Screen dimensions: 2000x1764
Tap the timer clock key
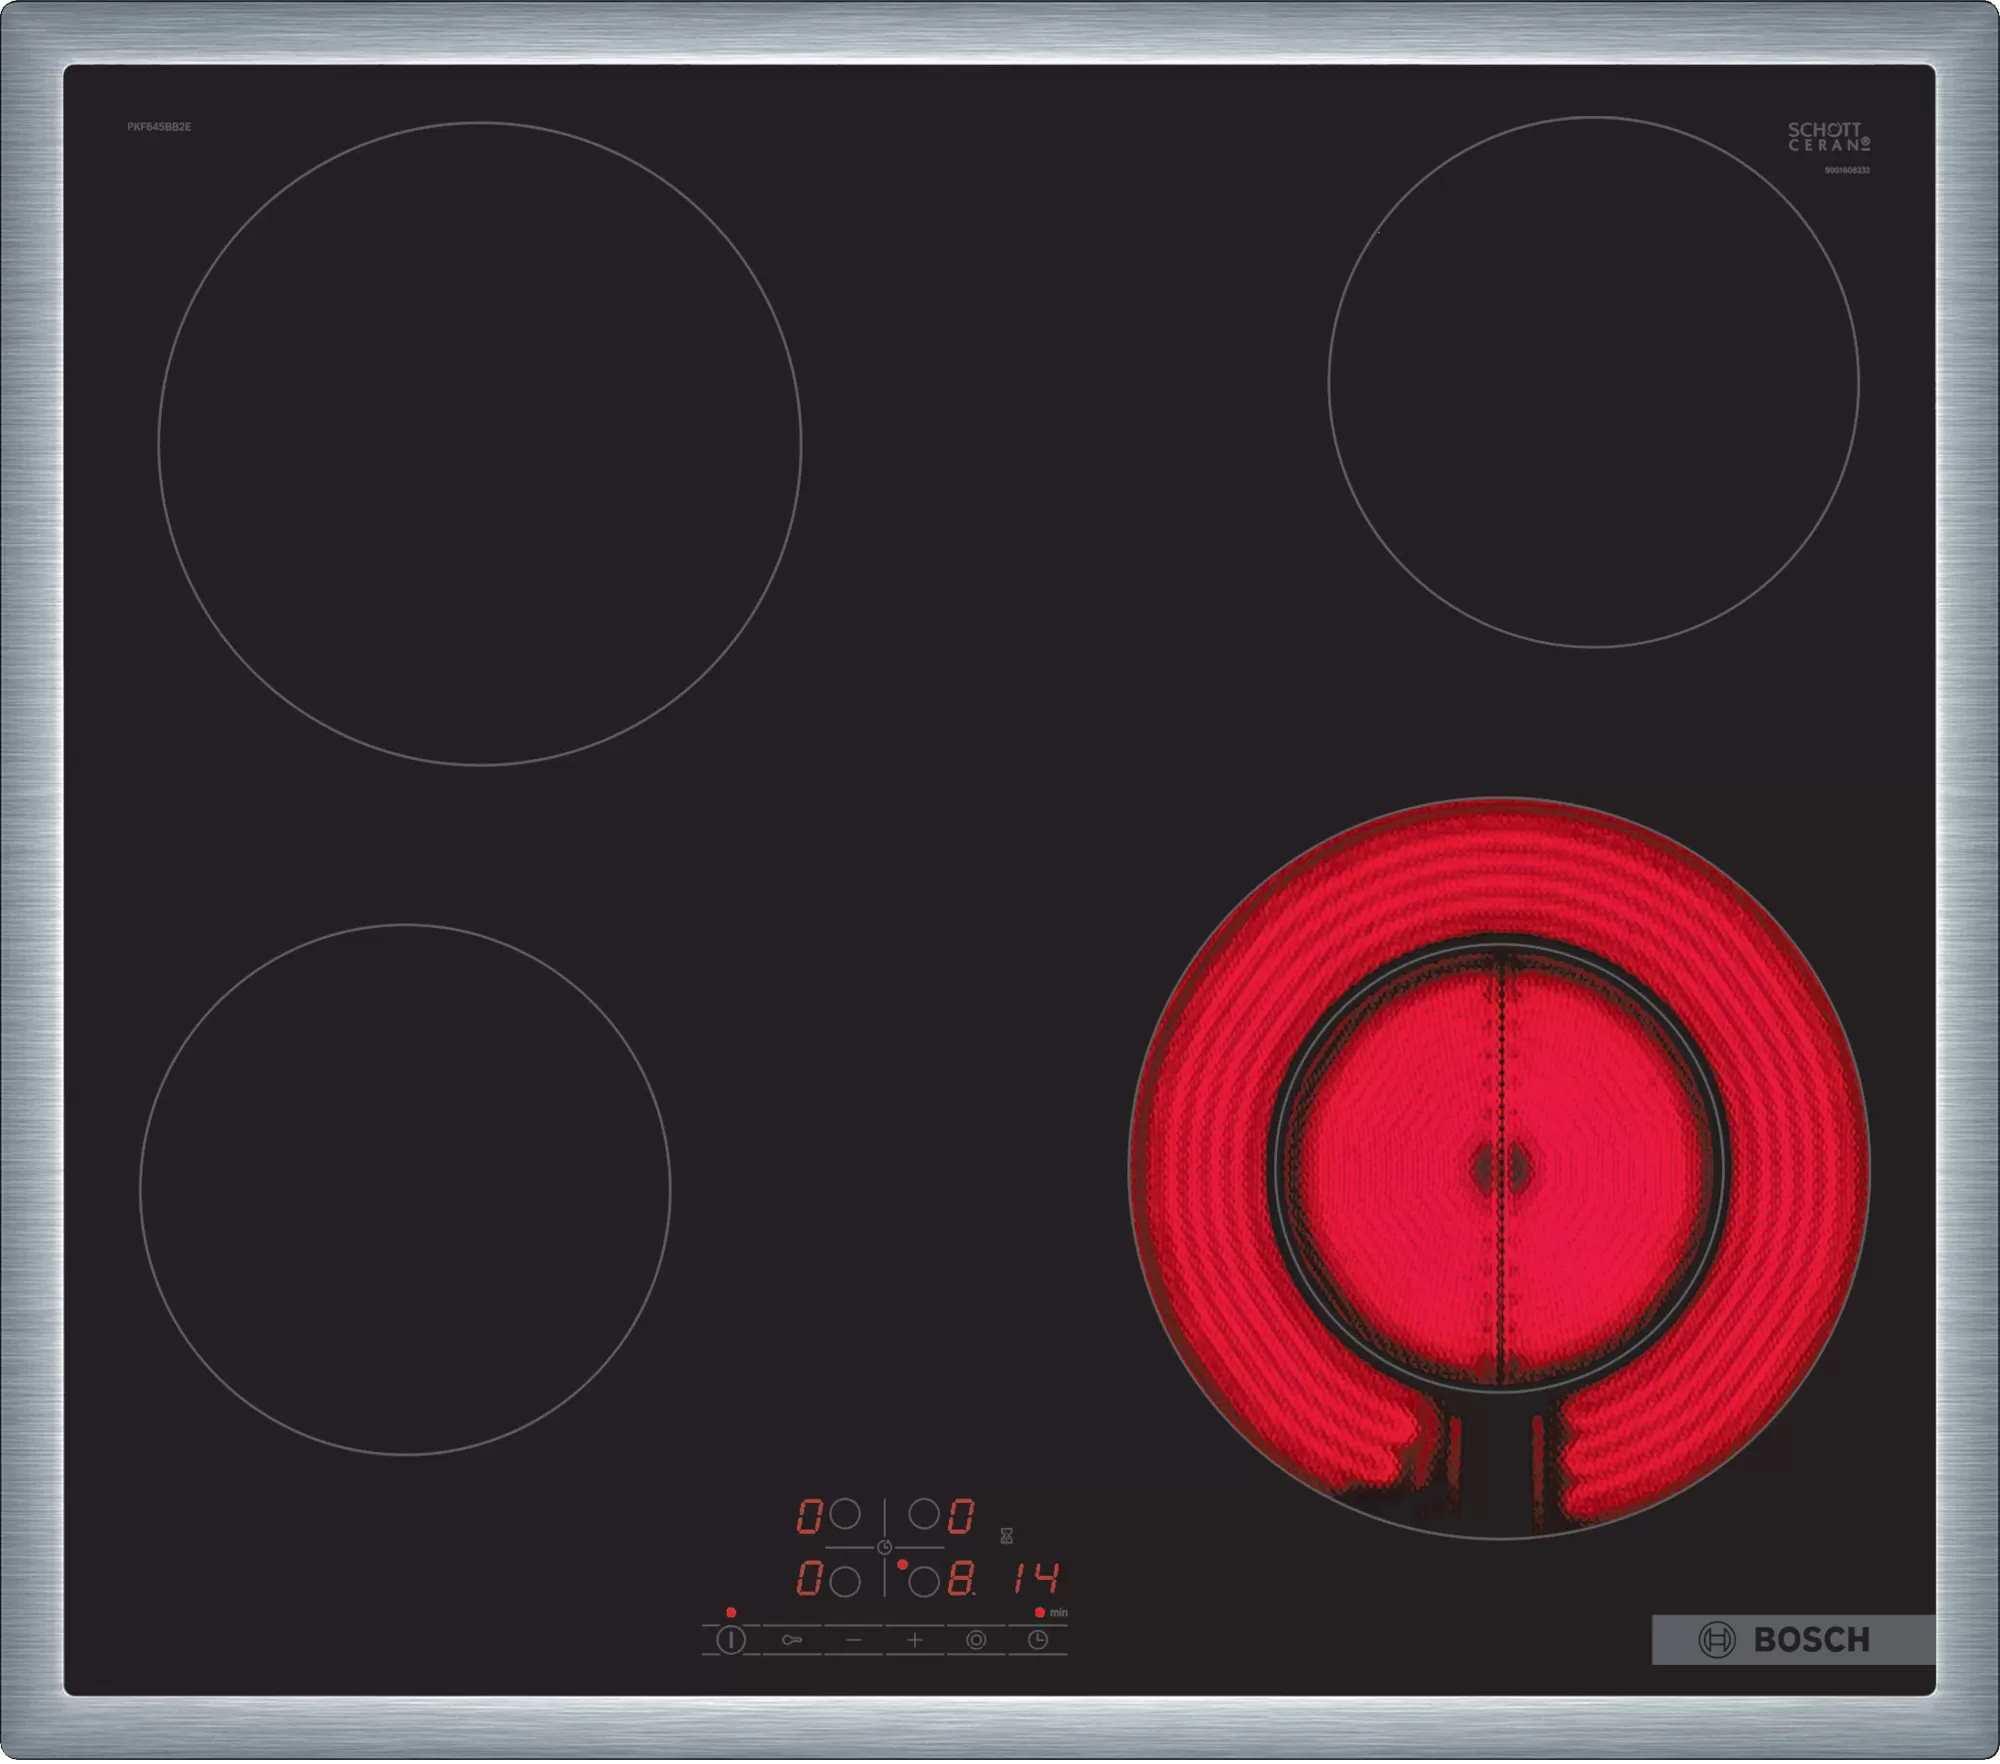point(1038,1640)
